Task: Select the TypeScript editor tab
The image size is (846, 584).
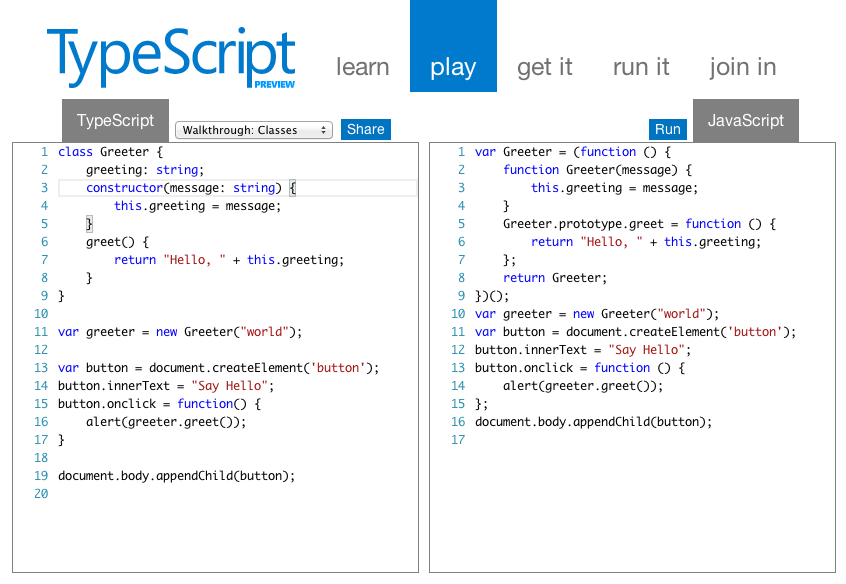Action: pos(115,120)
